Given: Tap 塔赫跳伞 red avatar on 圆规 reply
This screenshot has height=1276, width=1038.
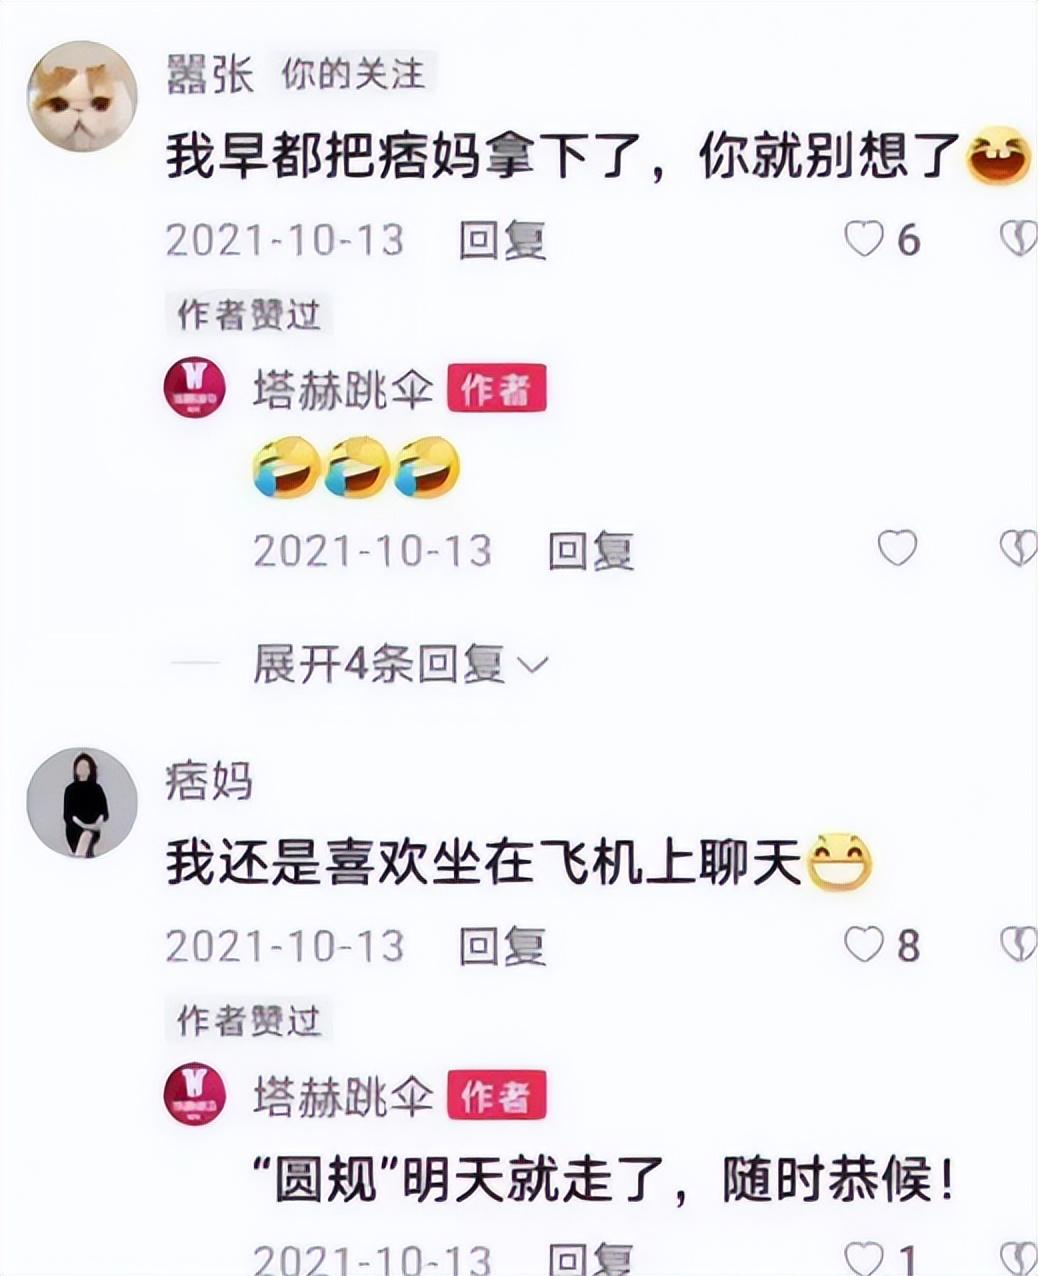Looking at the screenshot, I should pyautogui.click(x=195, y=1094).
